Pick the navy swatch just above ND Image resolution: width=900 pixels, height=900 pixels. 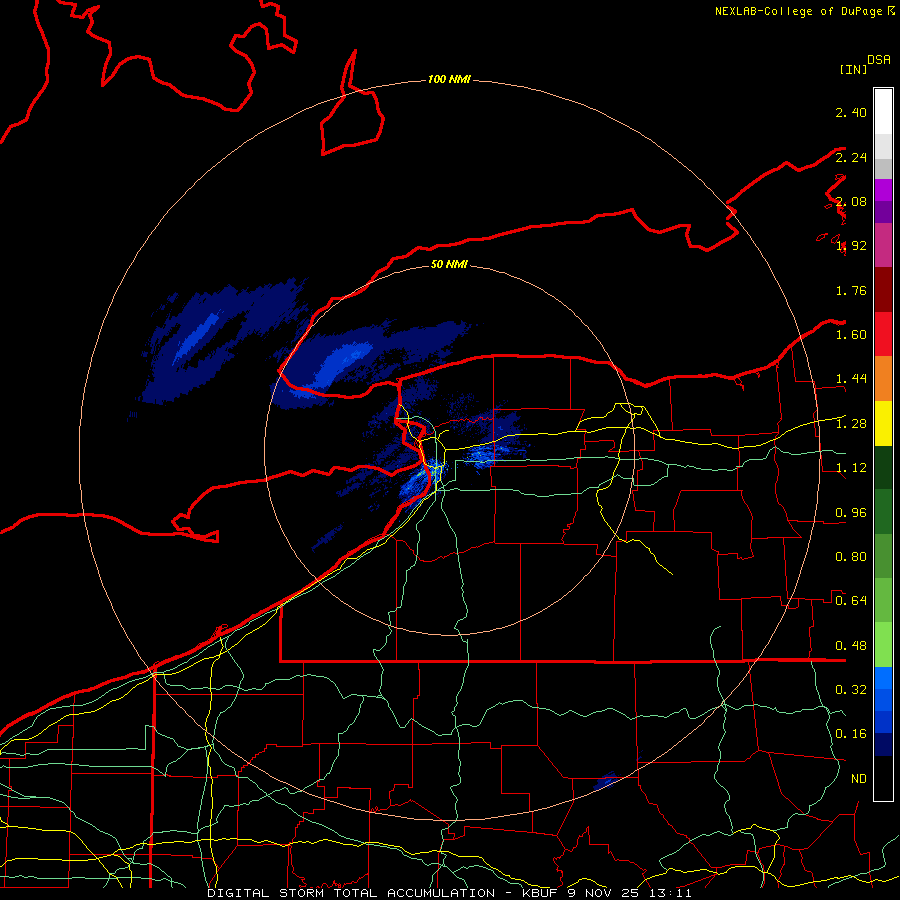[883, 745]
